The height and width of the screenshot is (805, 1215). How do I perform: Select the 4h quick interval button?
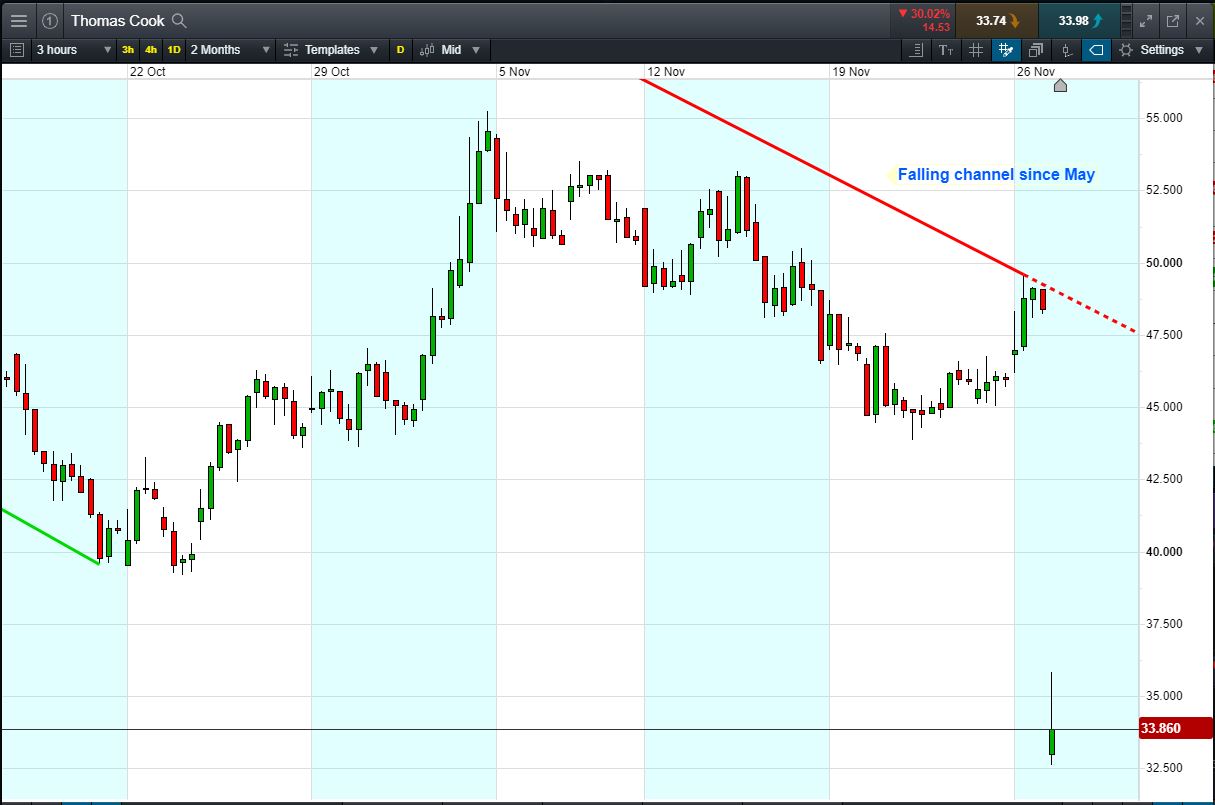(x=151, y=49)
